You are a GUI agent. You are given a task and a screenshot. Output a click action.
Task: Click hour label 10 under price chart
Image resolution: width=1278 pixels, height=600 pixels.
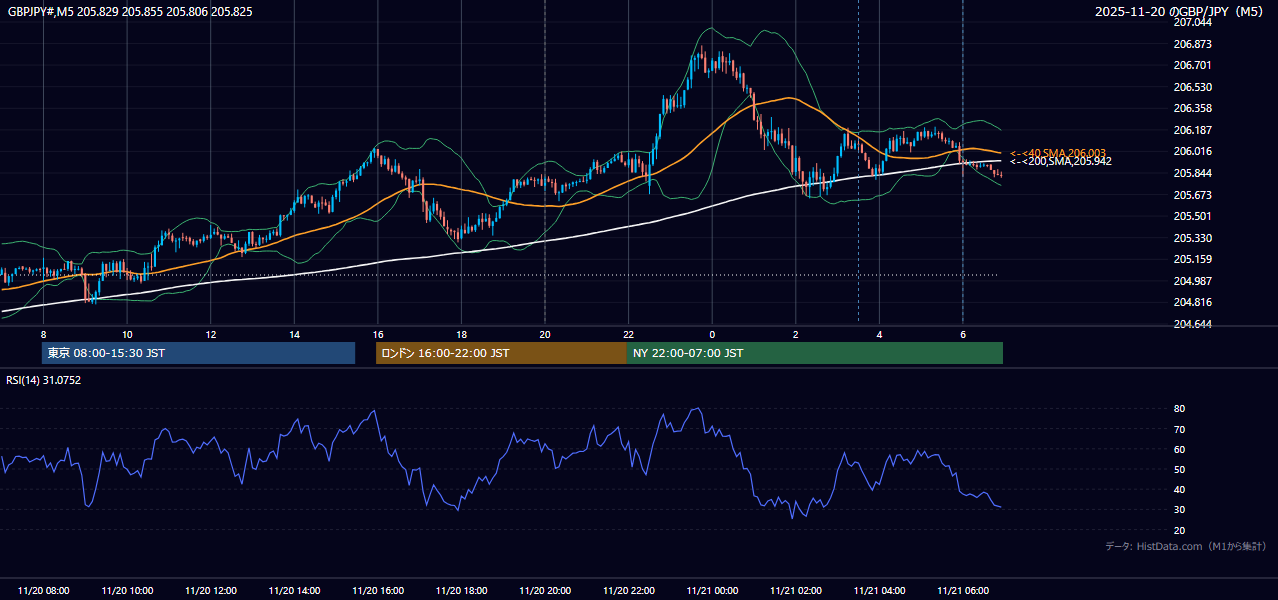[x=127, y=334]
